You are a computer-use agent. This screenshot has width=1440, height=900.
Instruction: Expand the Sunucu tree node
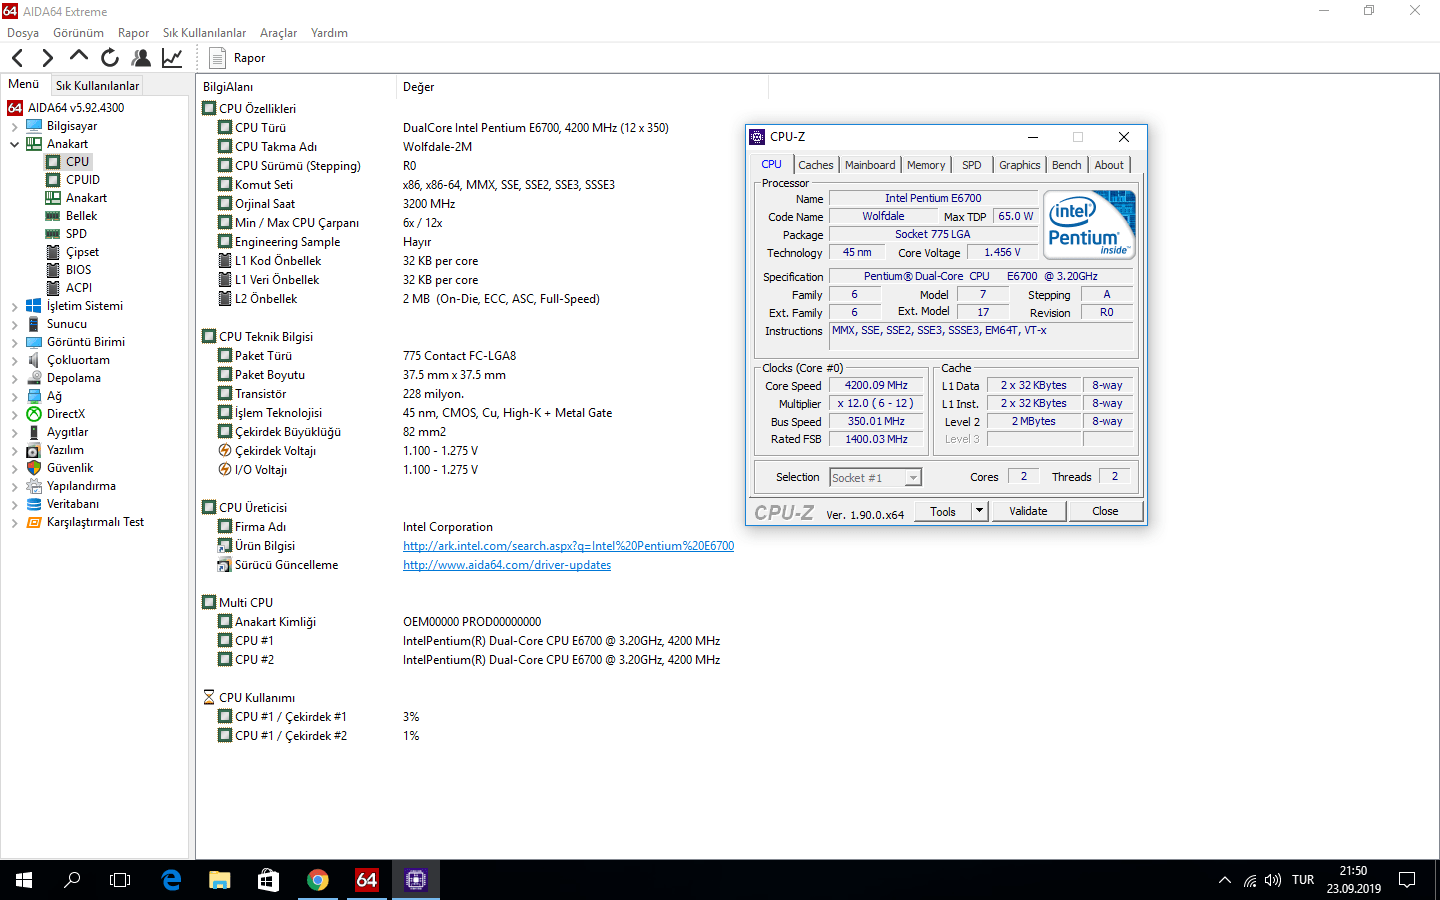pyautogui.click(x=15, y=324)
